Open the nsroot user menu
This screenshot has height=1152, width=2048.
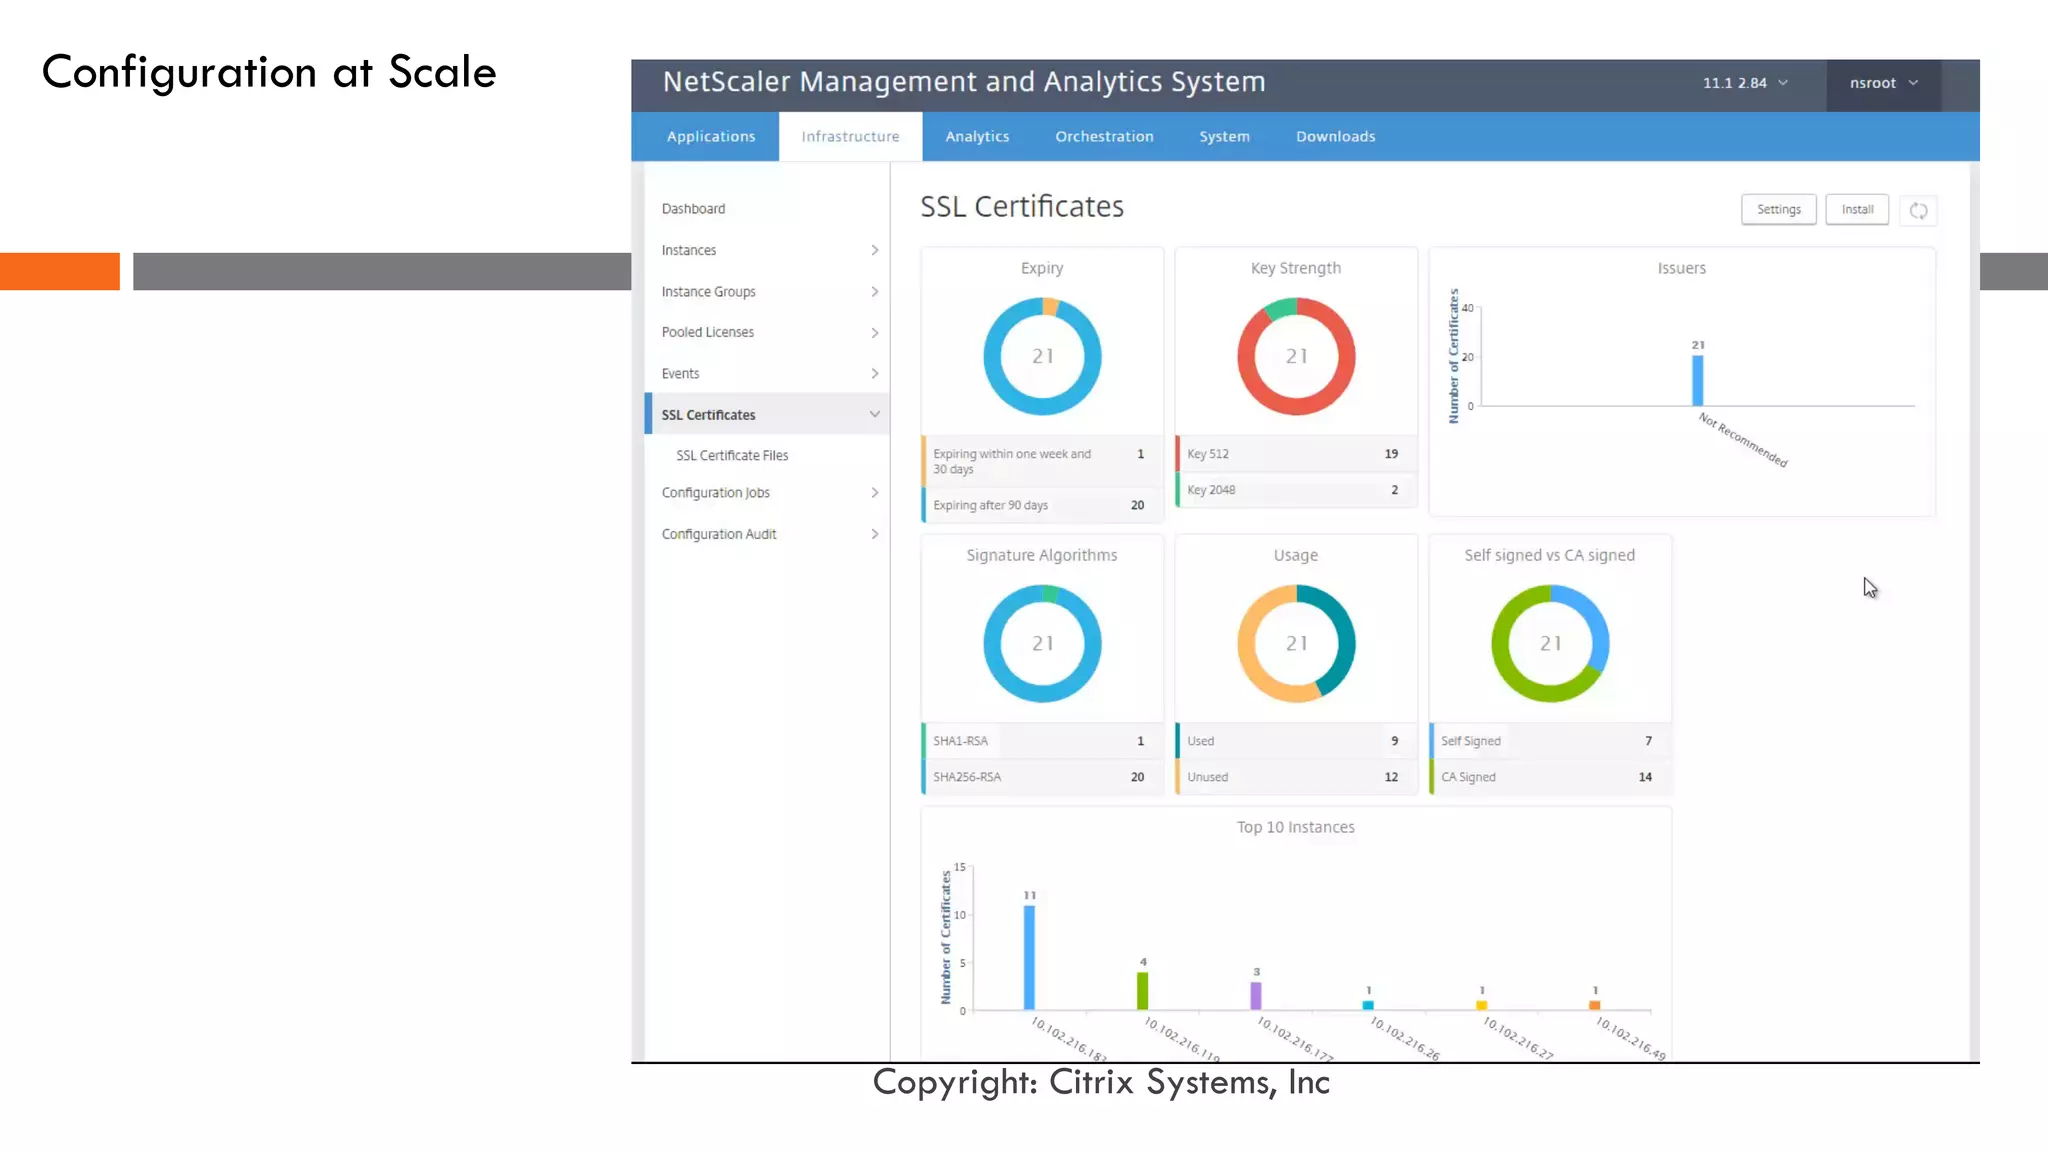point(1883,83)
